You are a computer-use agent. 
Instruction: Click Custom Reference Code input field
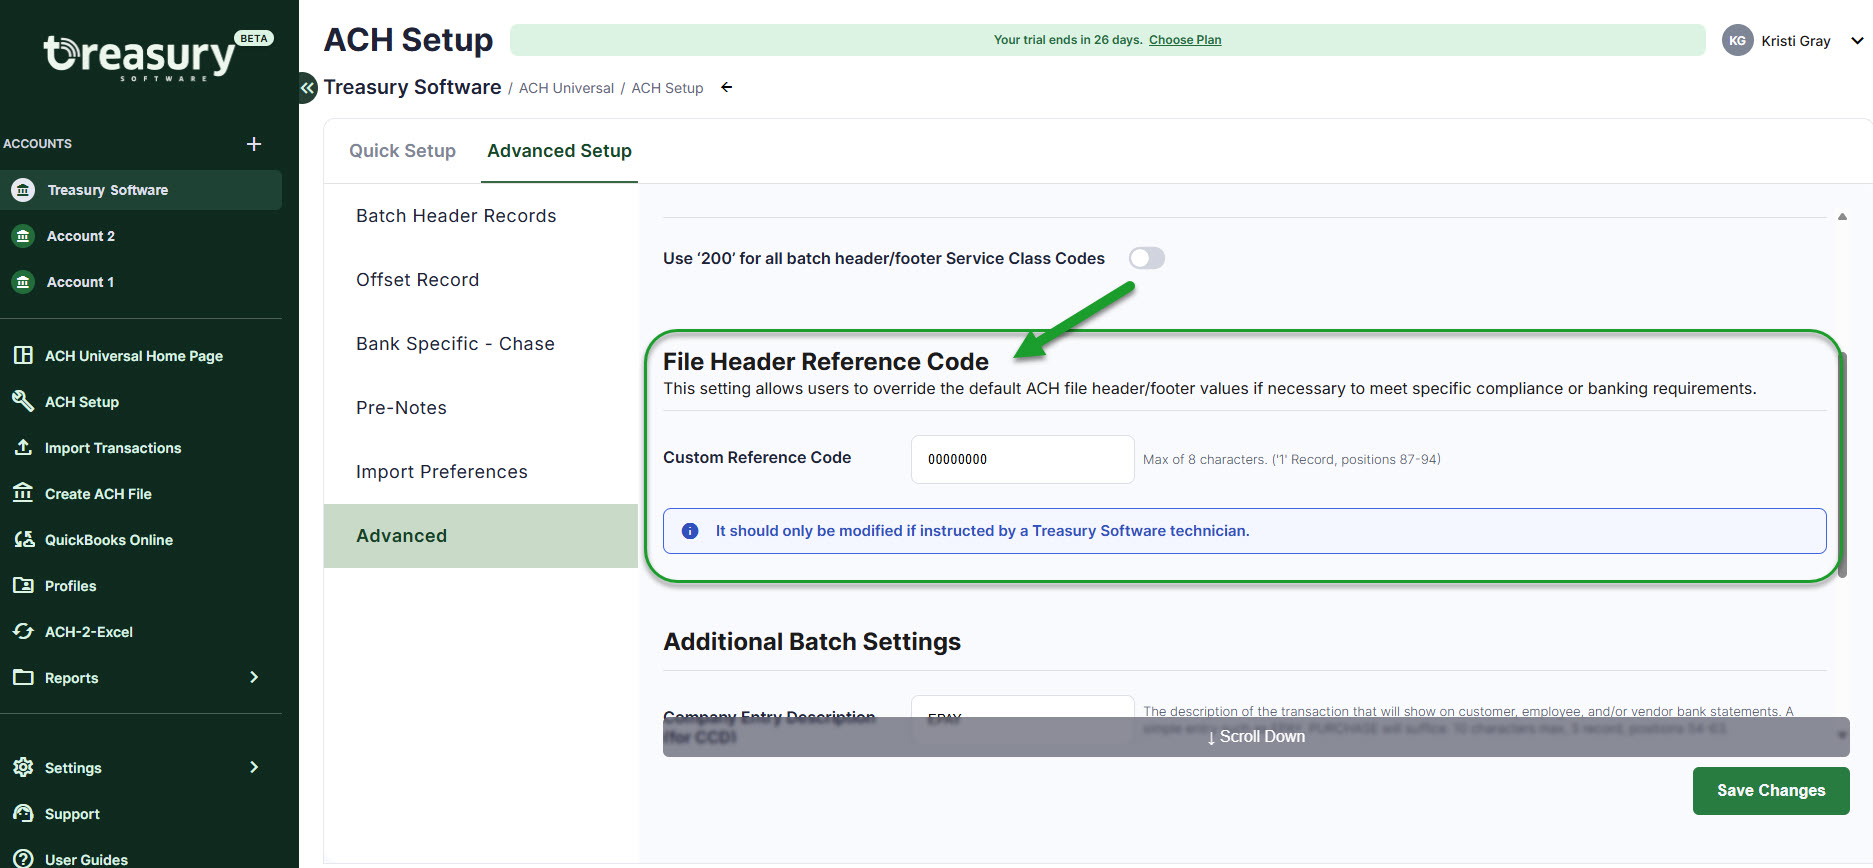[x=1022, y=459]
